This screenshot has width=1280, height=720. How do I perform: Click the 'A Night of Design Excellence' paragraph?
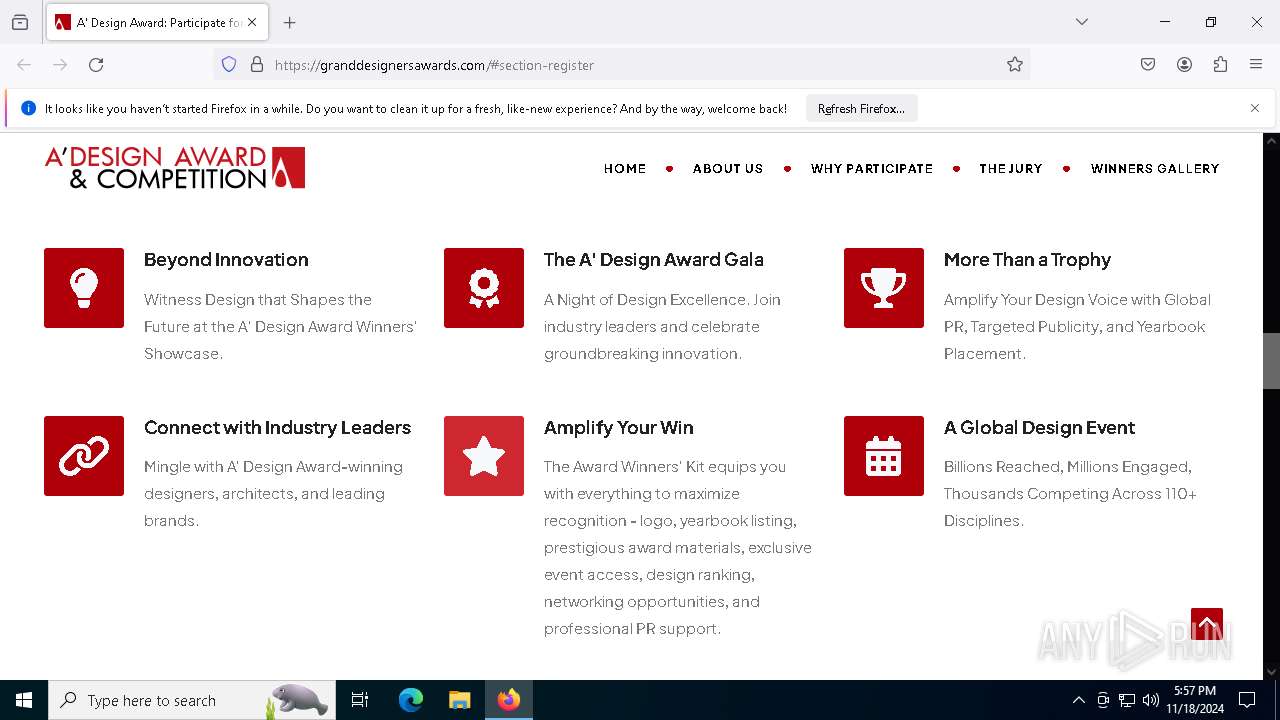662,326
